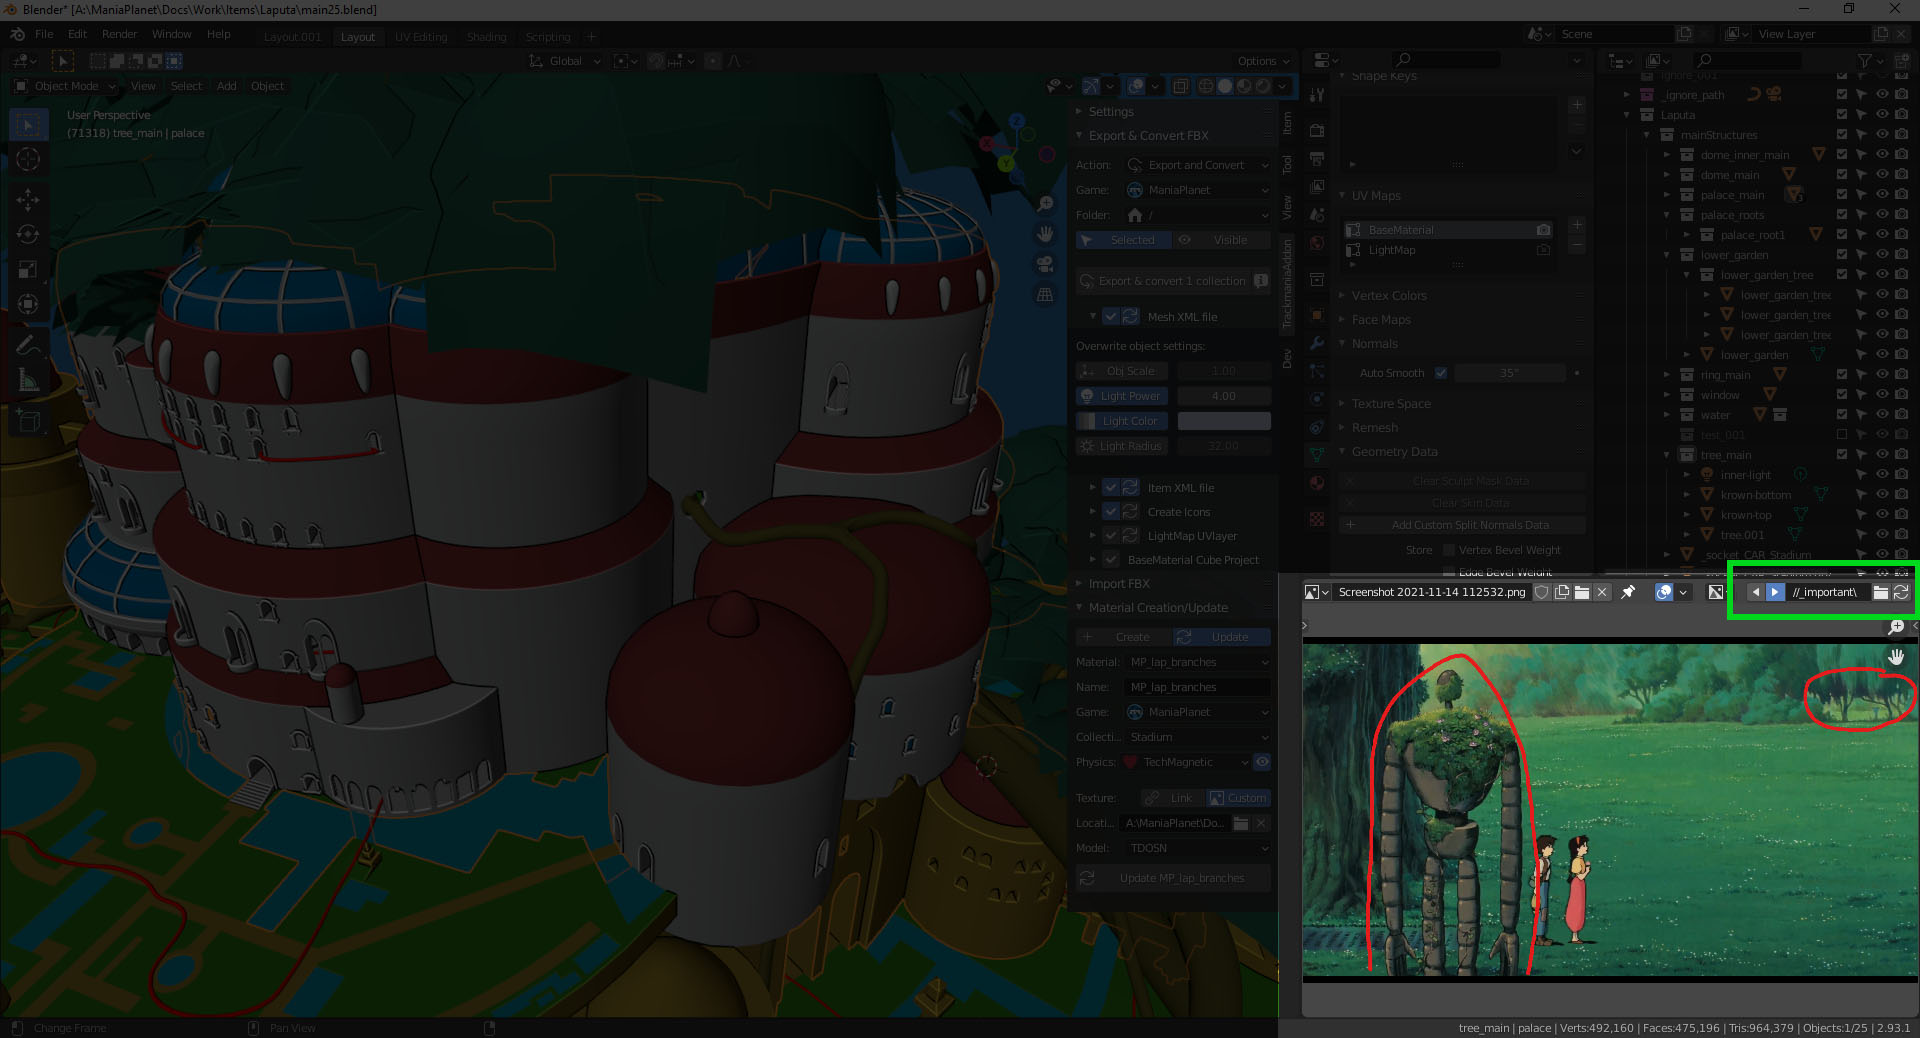Expand the Vertex Colors panel

point(1388,296)
